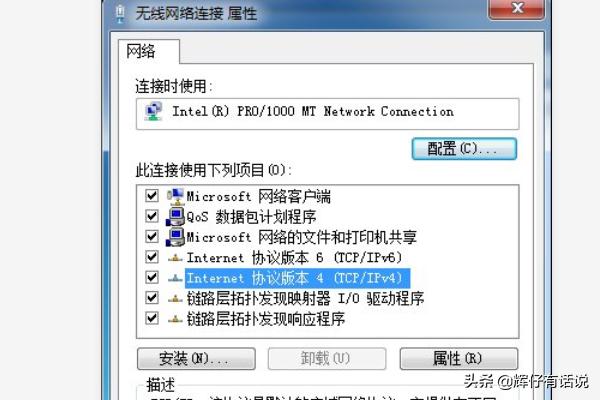Click the Intel PRO/1000 network adapter icon
This screenshot has width=600, height=400.
153,112
